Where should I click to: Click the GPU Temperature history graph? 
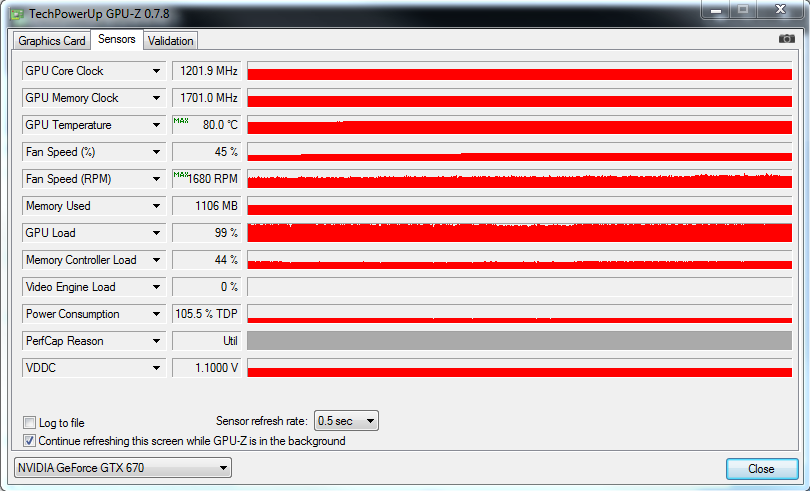pyautogui.click(x=520, y=125)
